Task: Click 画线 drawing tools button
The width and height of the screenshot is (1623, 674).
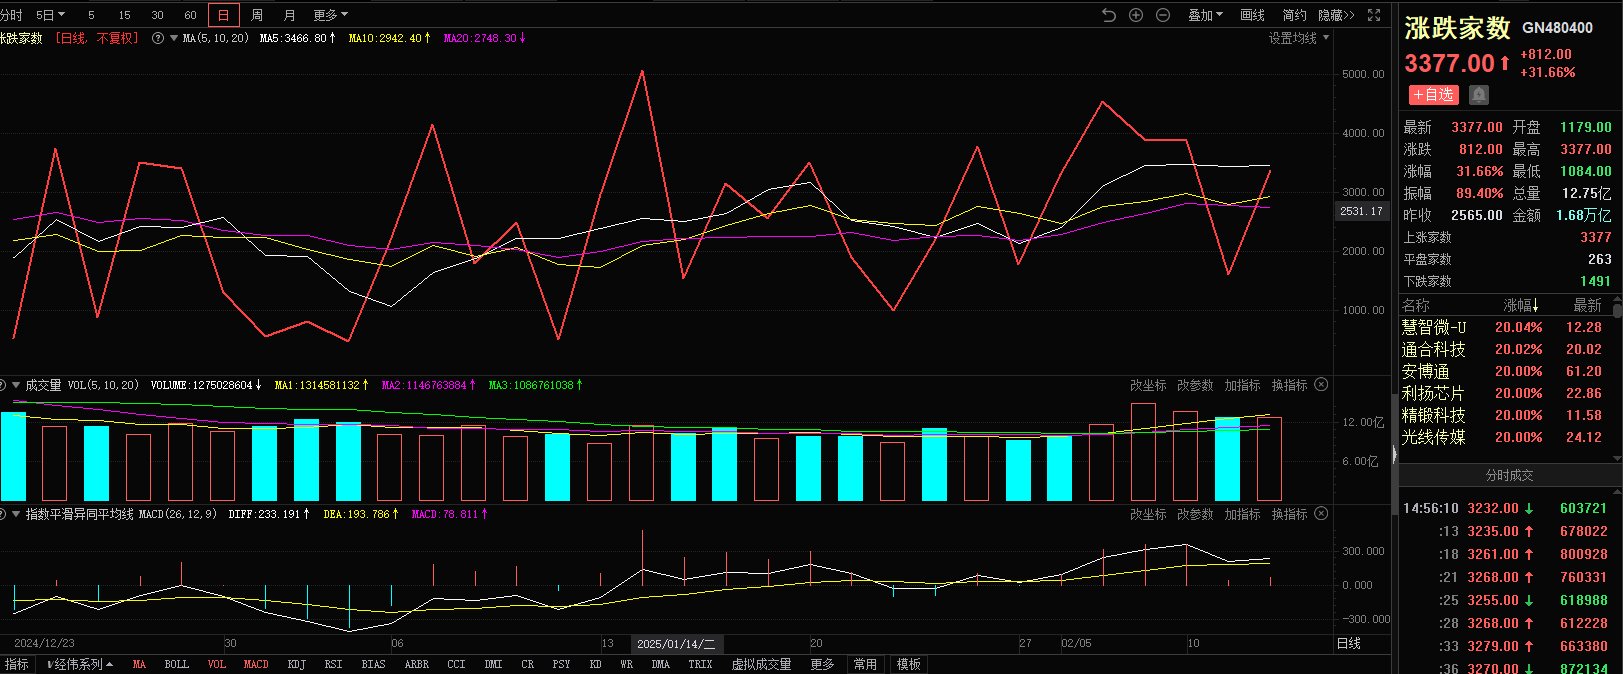Action: pyautogui.click(x=1252, y=15)
